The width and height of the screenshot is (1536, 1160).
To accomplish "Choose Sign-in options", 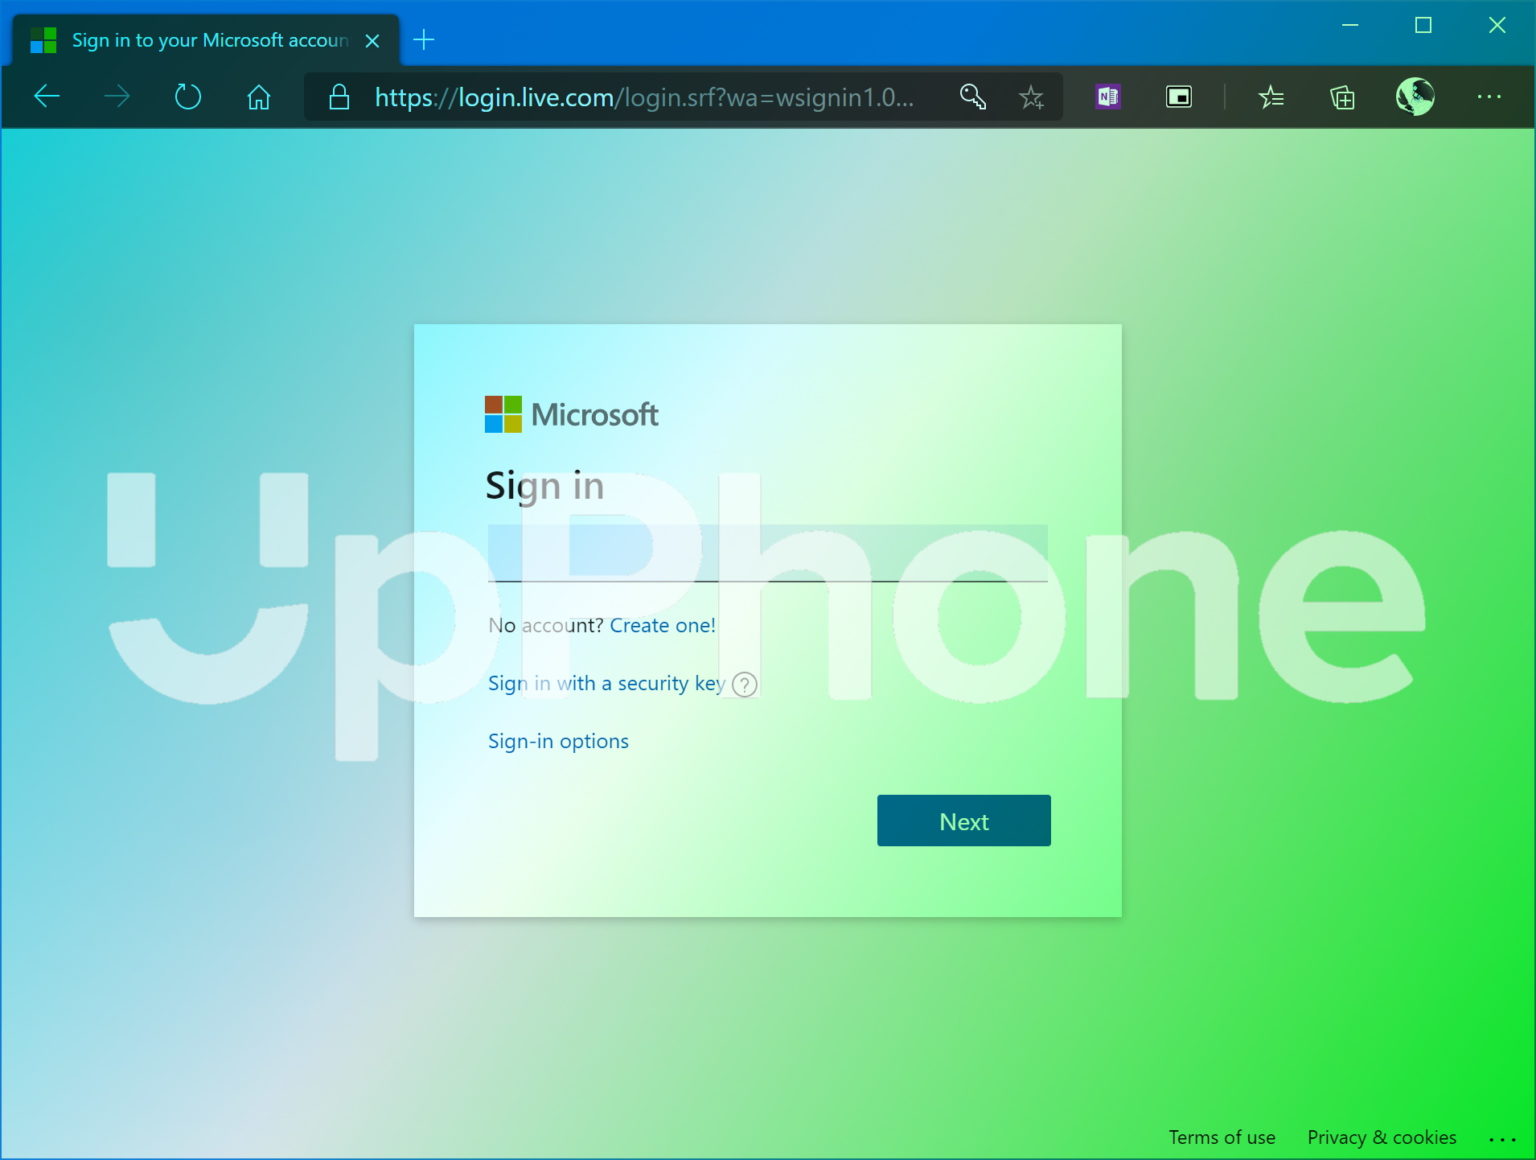I will 557,740.
